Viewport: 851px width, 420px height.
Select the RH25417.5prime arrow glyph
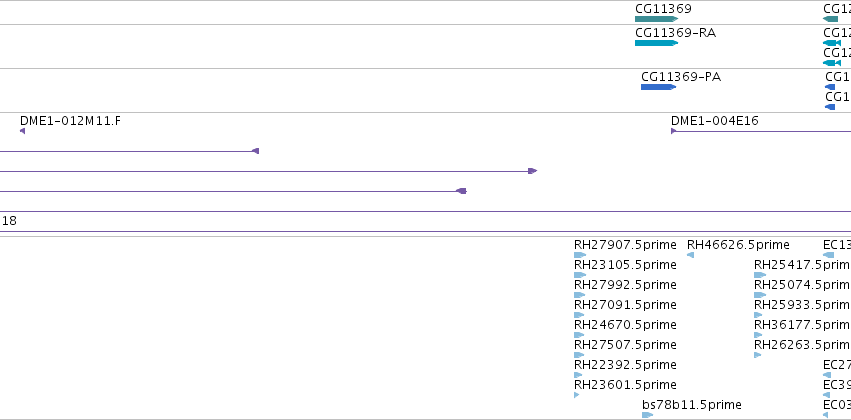point(760,275)
